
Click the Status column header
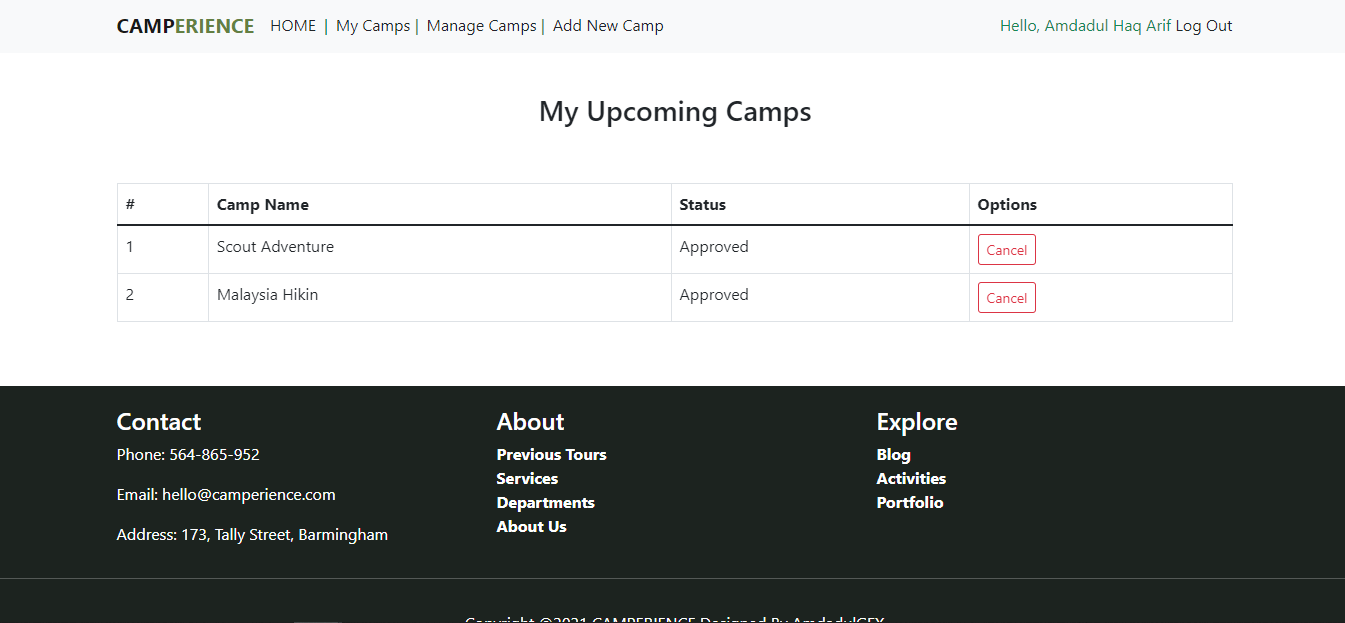click(702, 205)
